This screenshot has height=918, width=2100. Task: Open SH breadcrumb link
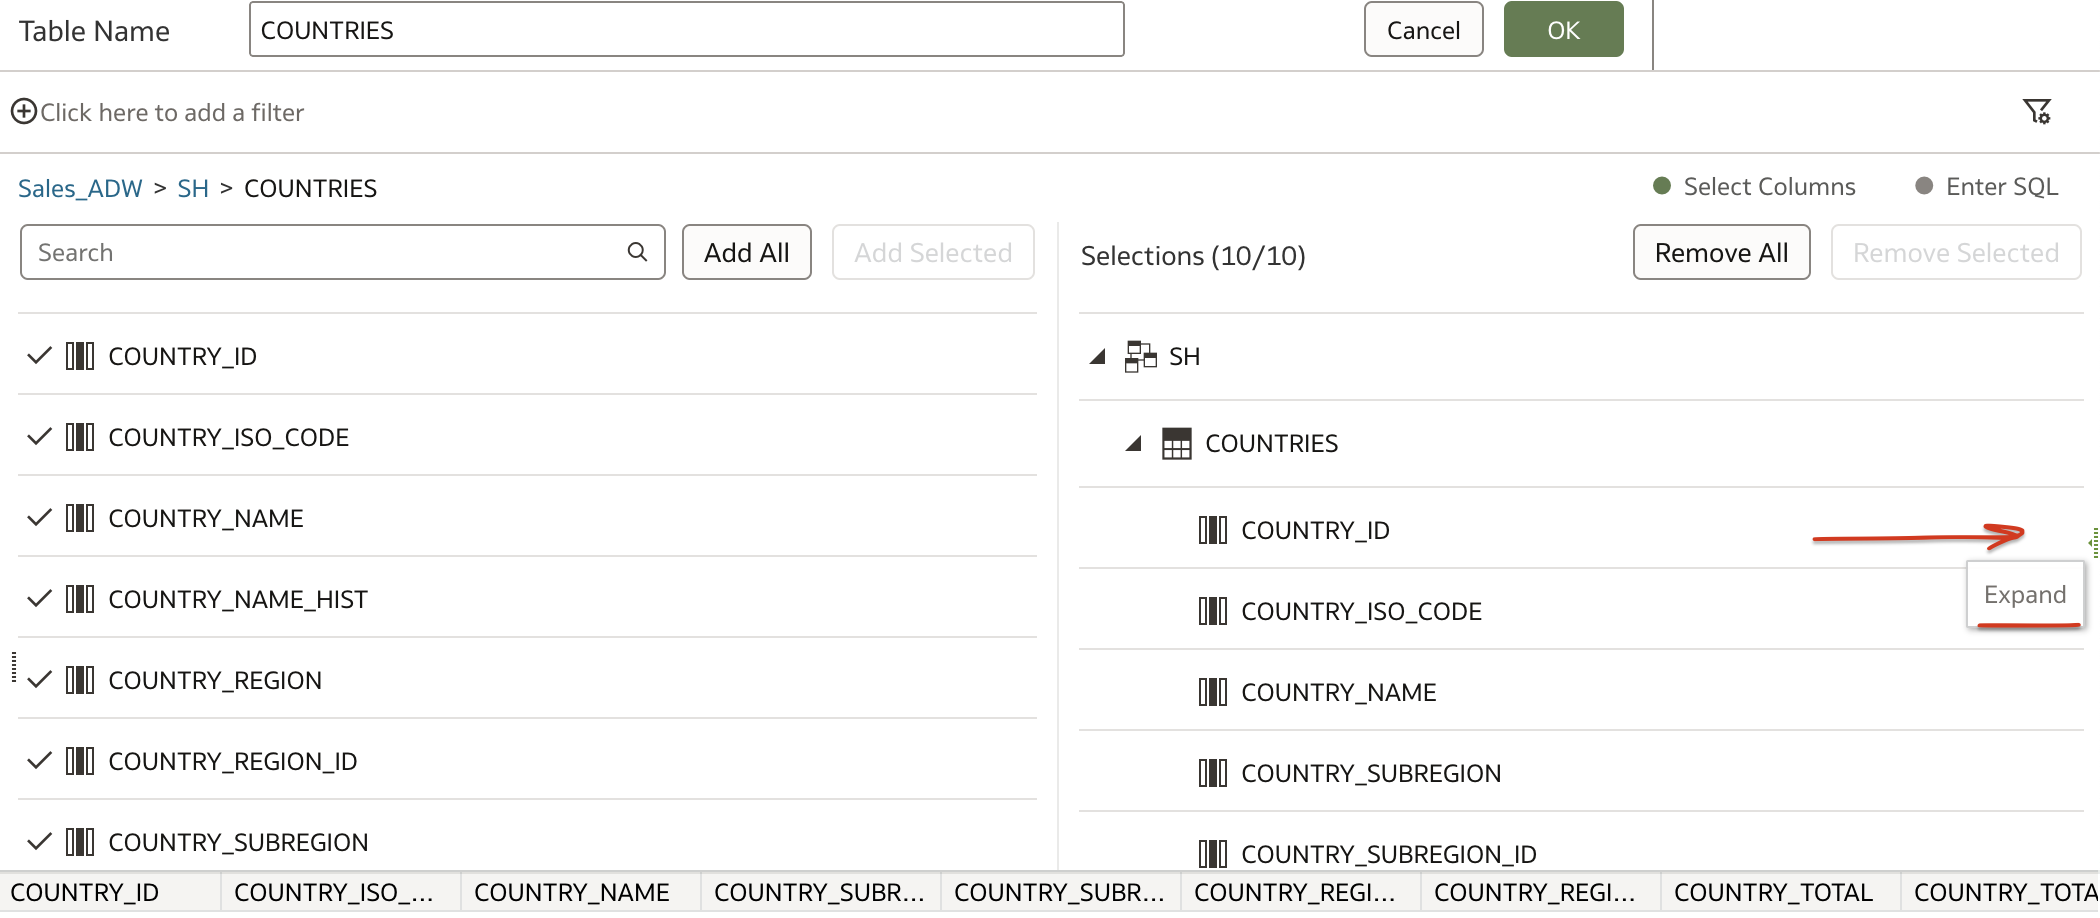click(x=193, y=188)
